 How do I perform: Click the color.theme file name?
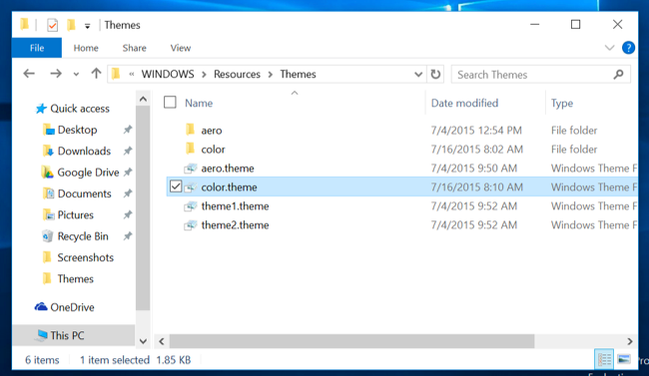tap(229, 187)
